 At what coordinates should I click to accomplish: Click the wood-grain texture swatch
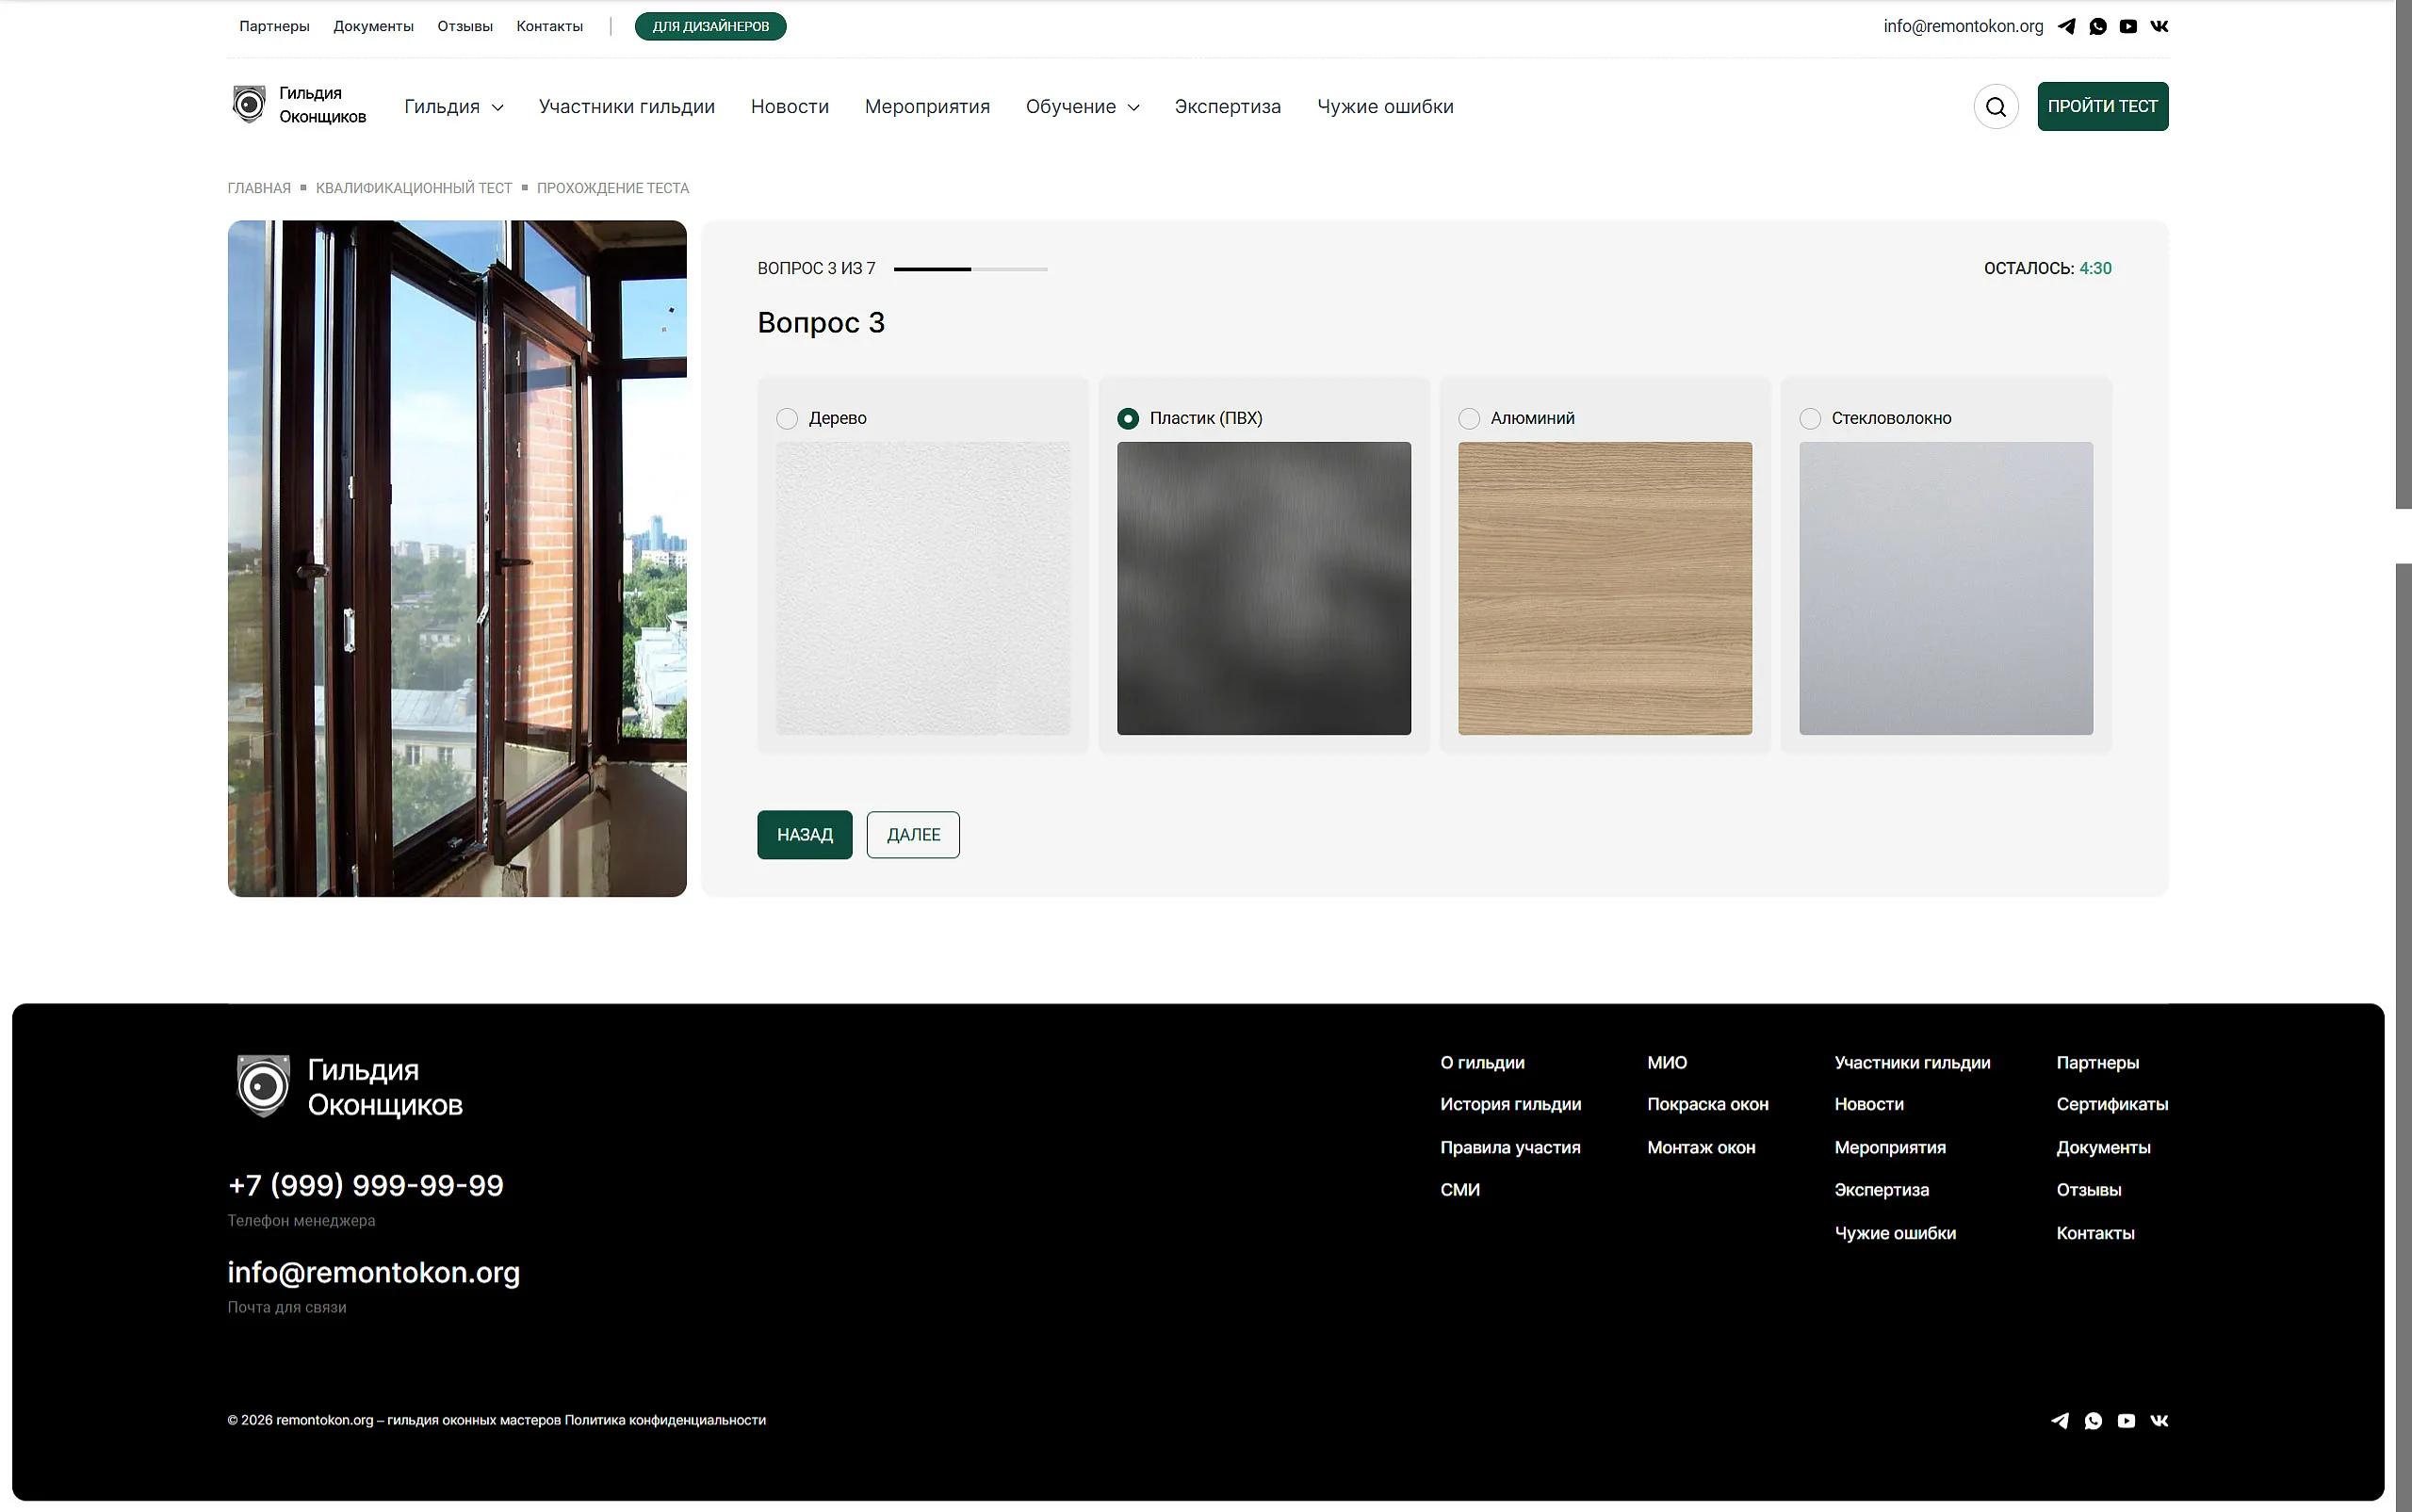coord(1604,588)
